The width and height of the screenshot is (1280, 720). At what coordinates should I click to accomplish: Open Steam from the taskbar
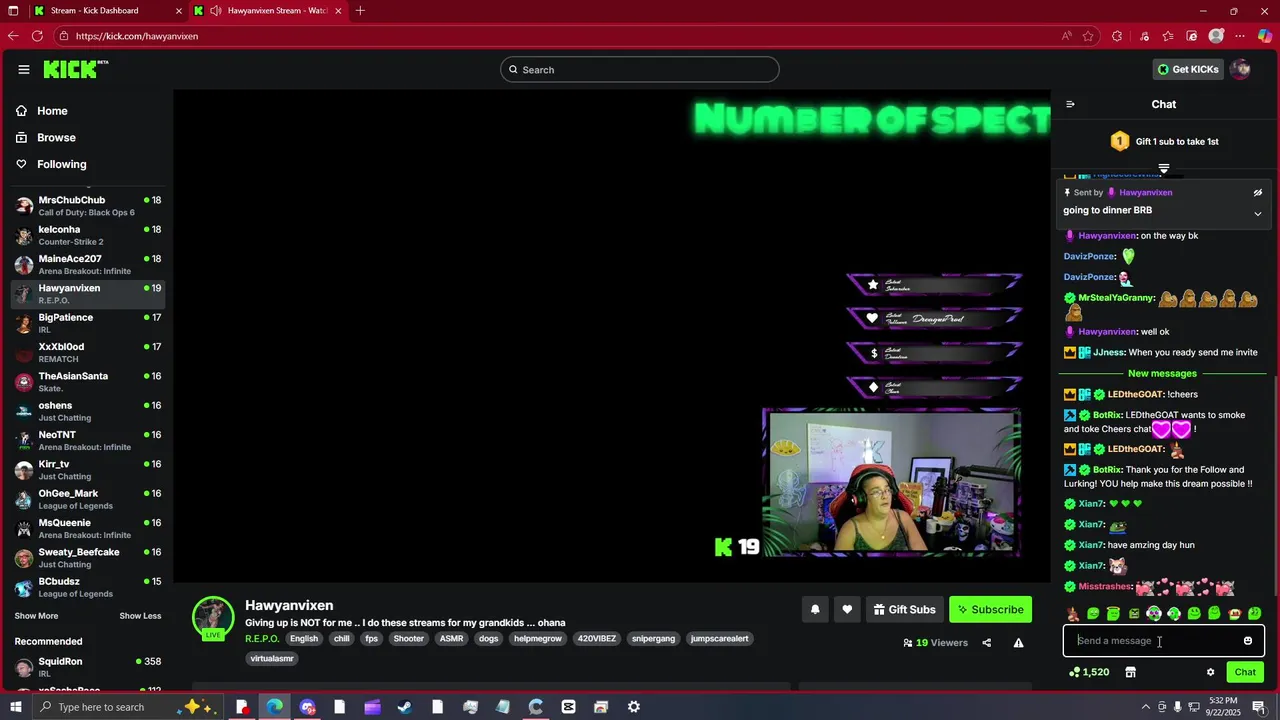click(404, 707)
